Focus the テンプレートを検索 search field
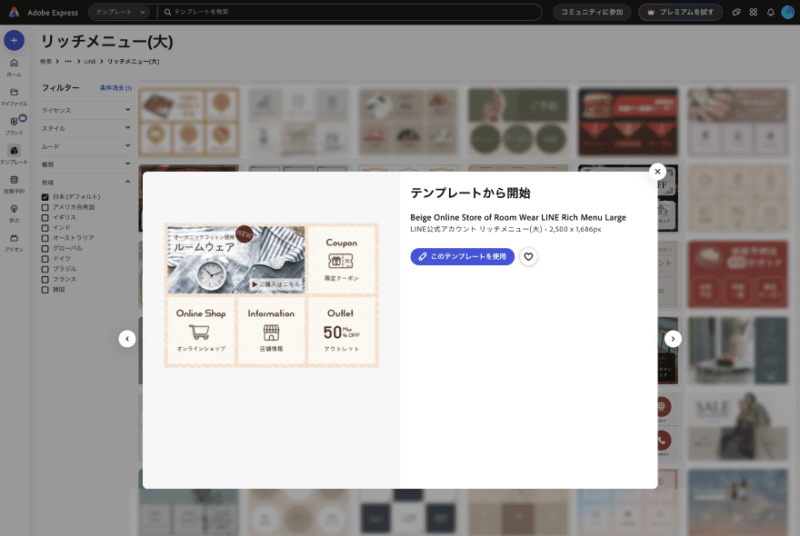800x536 pixels. (x=352, y=12)
